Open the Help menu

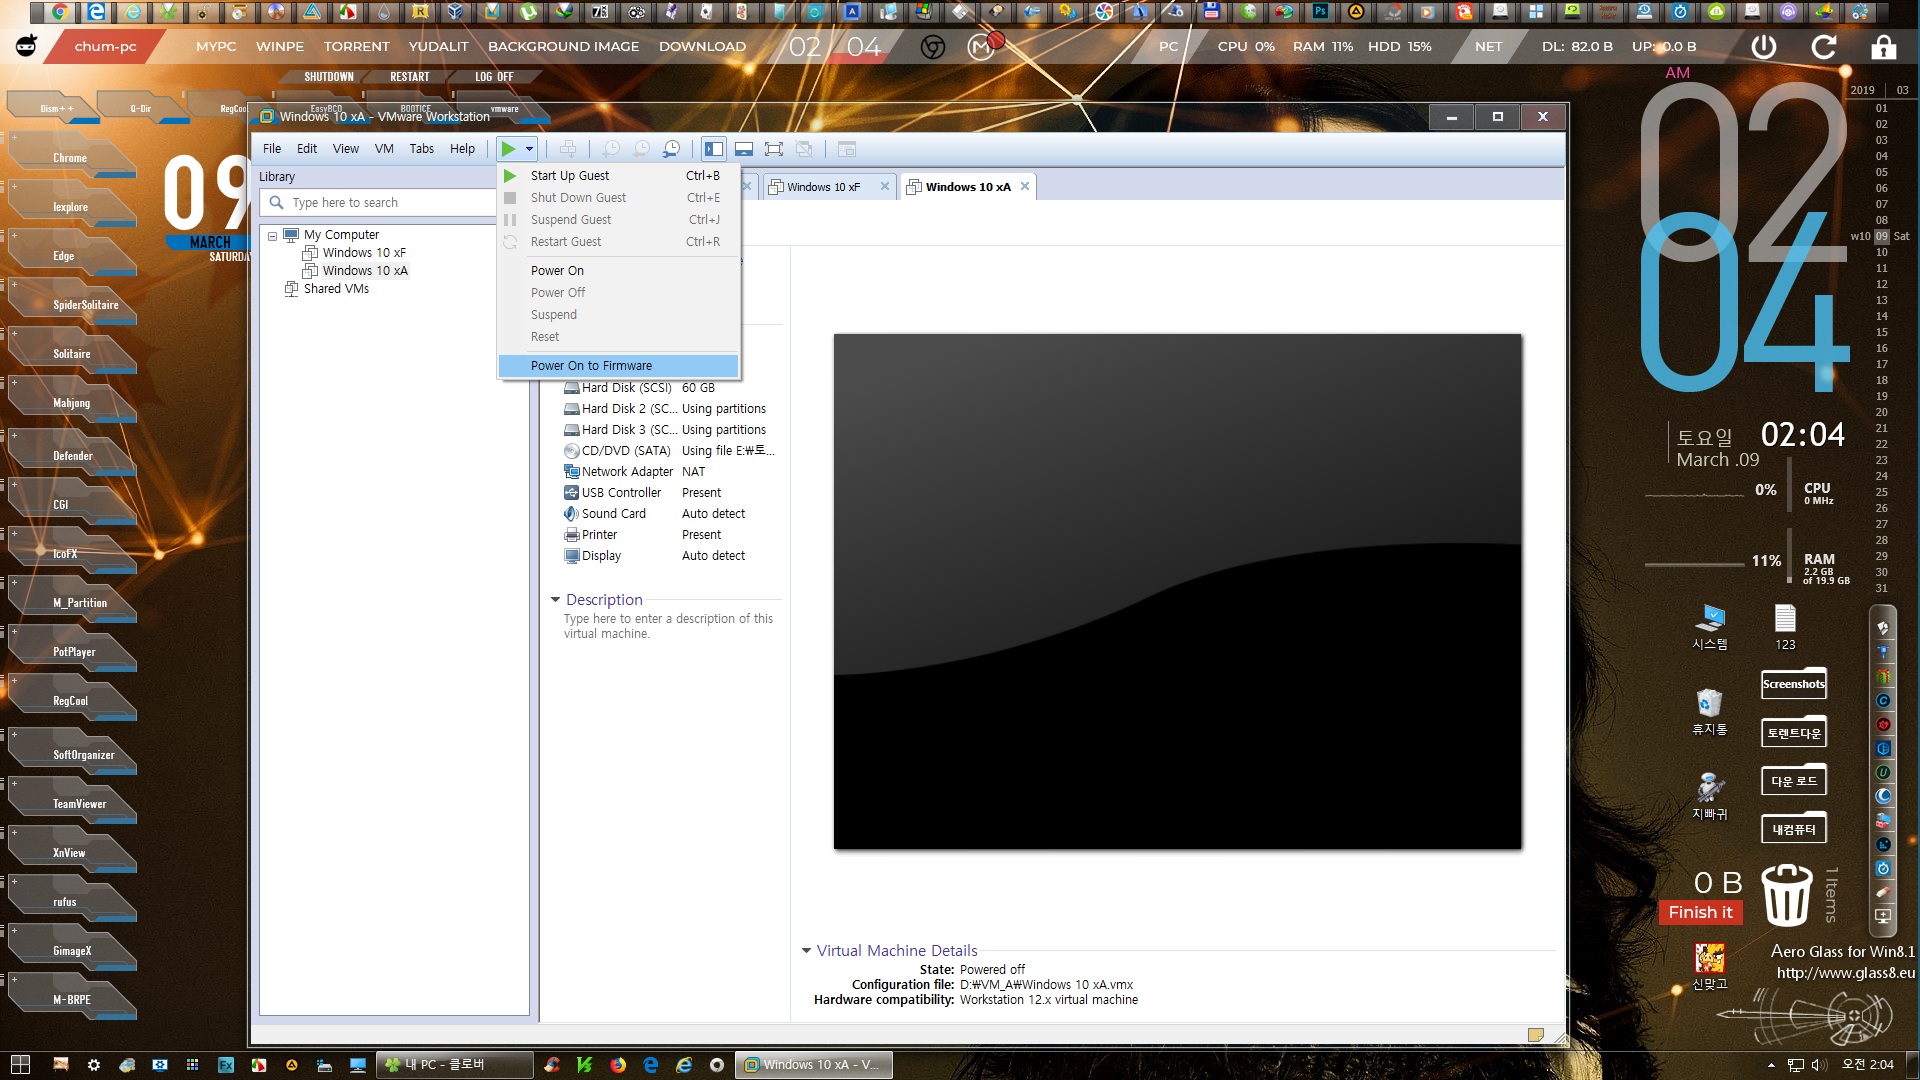pos(462,149)
